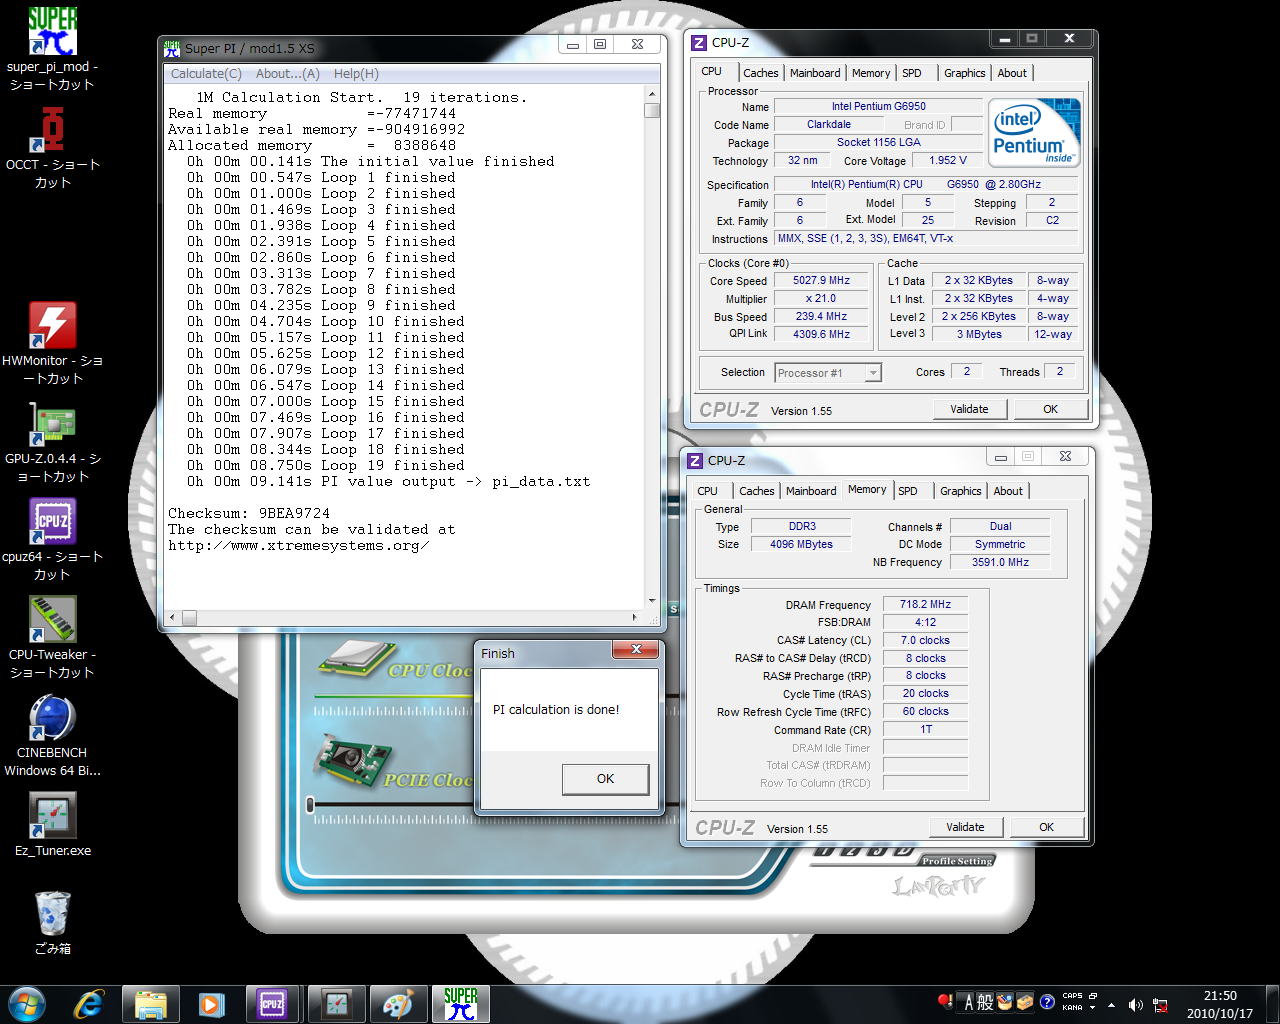Image resolution: width=1280 pixels, height=1024 pixels.
Task: Click the NB Frequency value '3591.0 MHz'
Action: 1000,562
